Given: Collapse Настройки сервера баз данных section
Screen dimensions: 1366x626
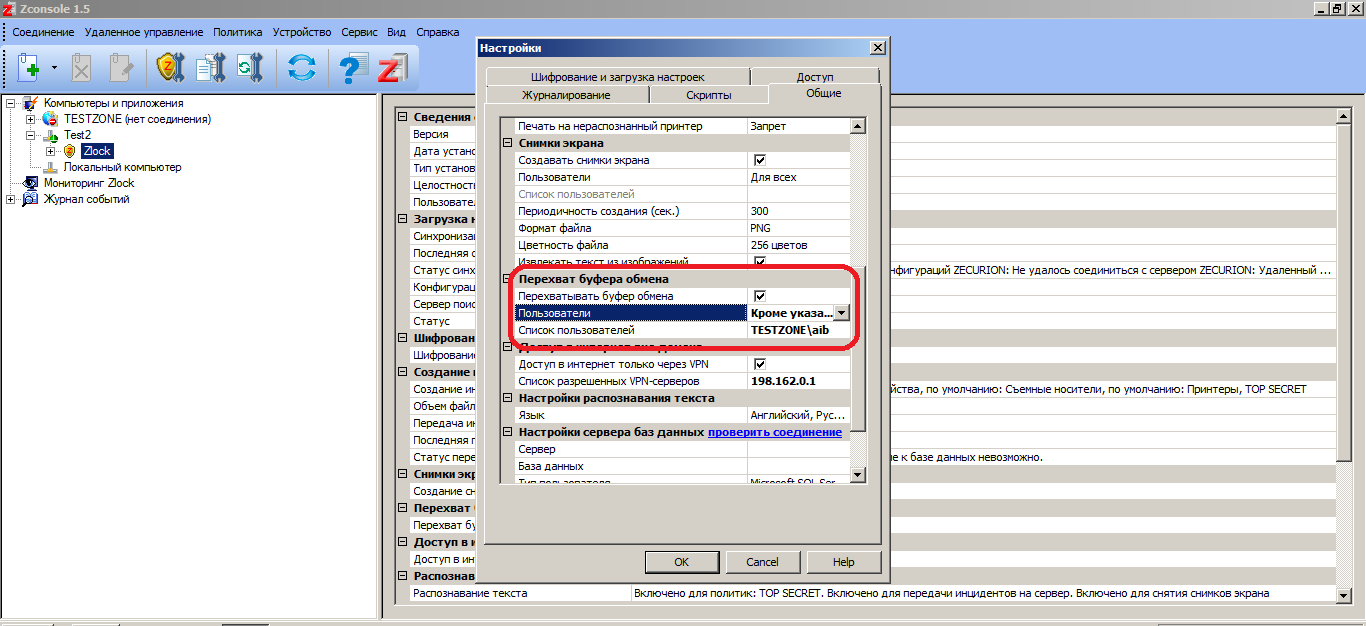Looking at the screenshot, I should [507, 432].
